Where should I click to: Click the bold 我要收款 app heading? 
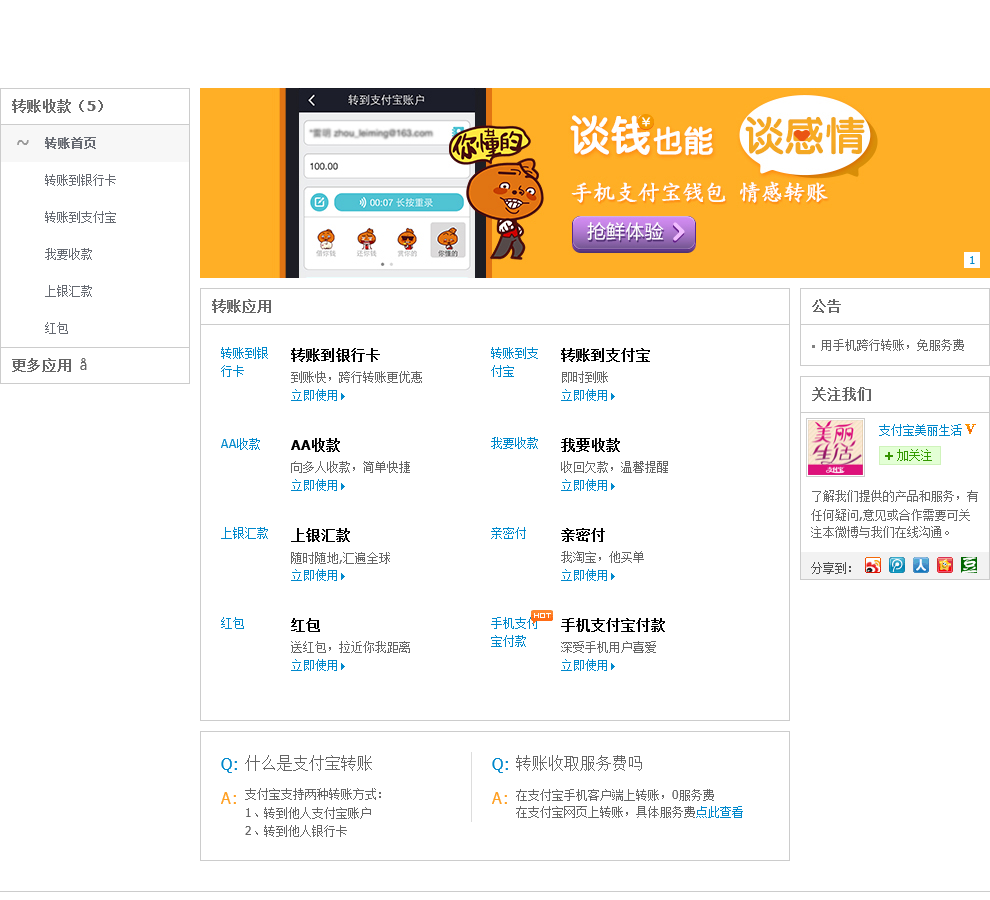[590, 445]
